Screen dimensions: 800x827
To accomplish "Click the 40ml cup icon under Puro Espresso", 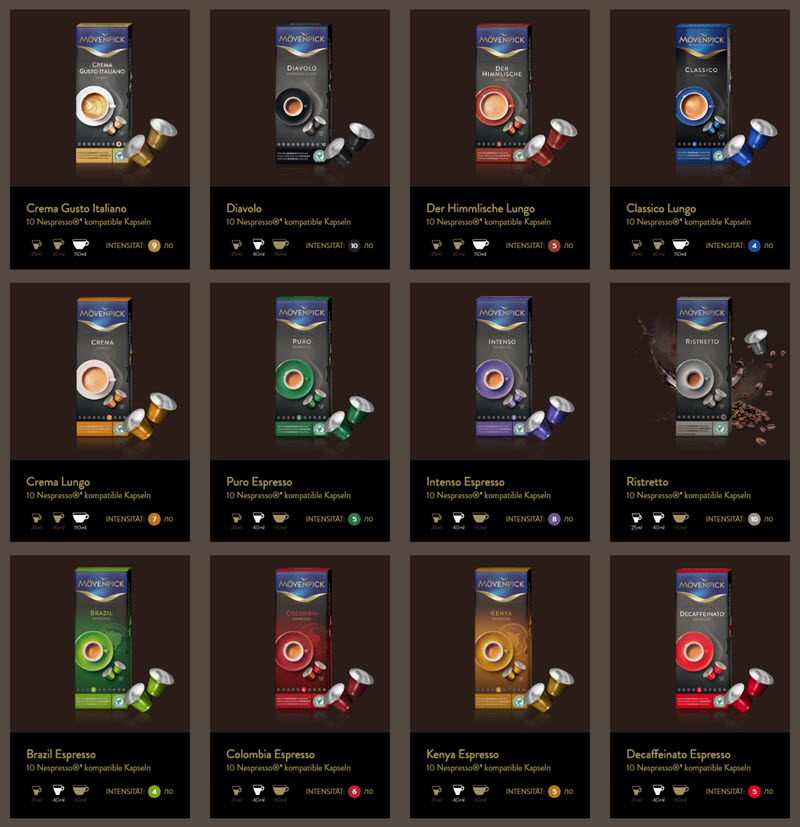I will [x=258, y=518].
